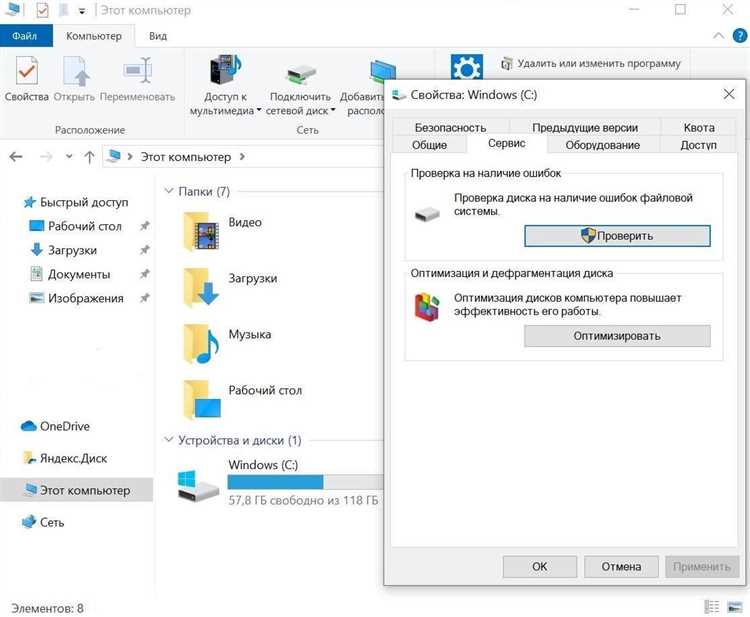Open the Видео folder icon
750x617 pixels.
[201, 232]
